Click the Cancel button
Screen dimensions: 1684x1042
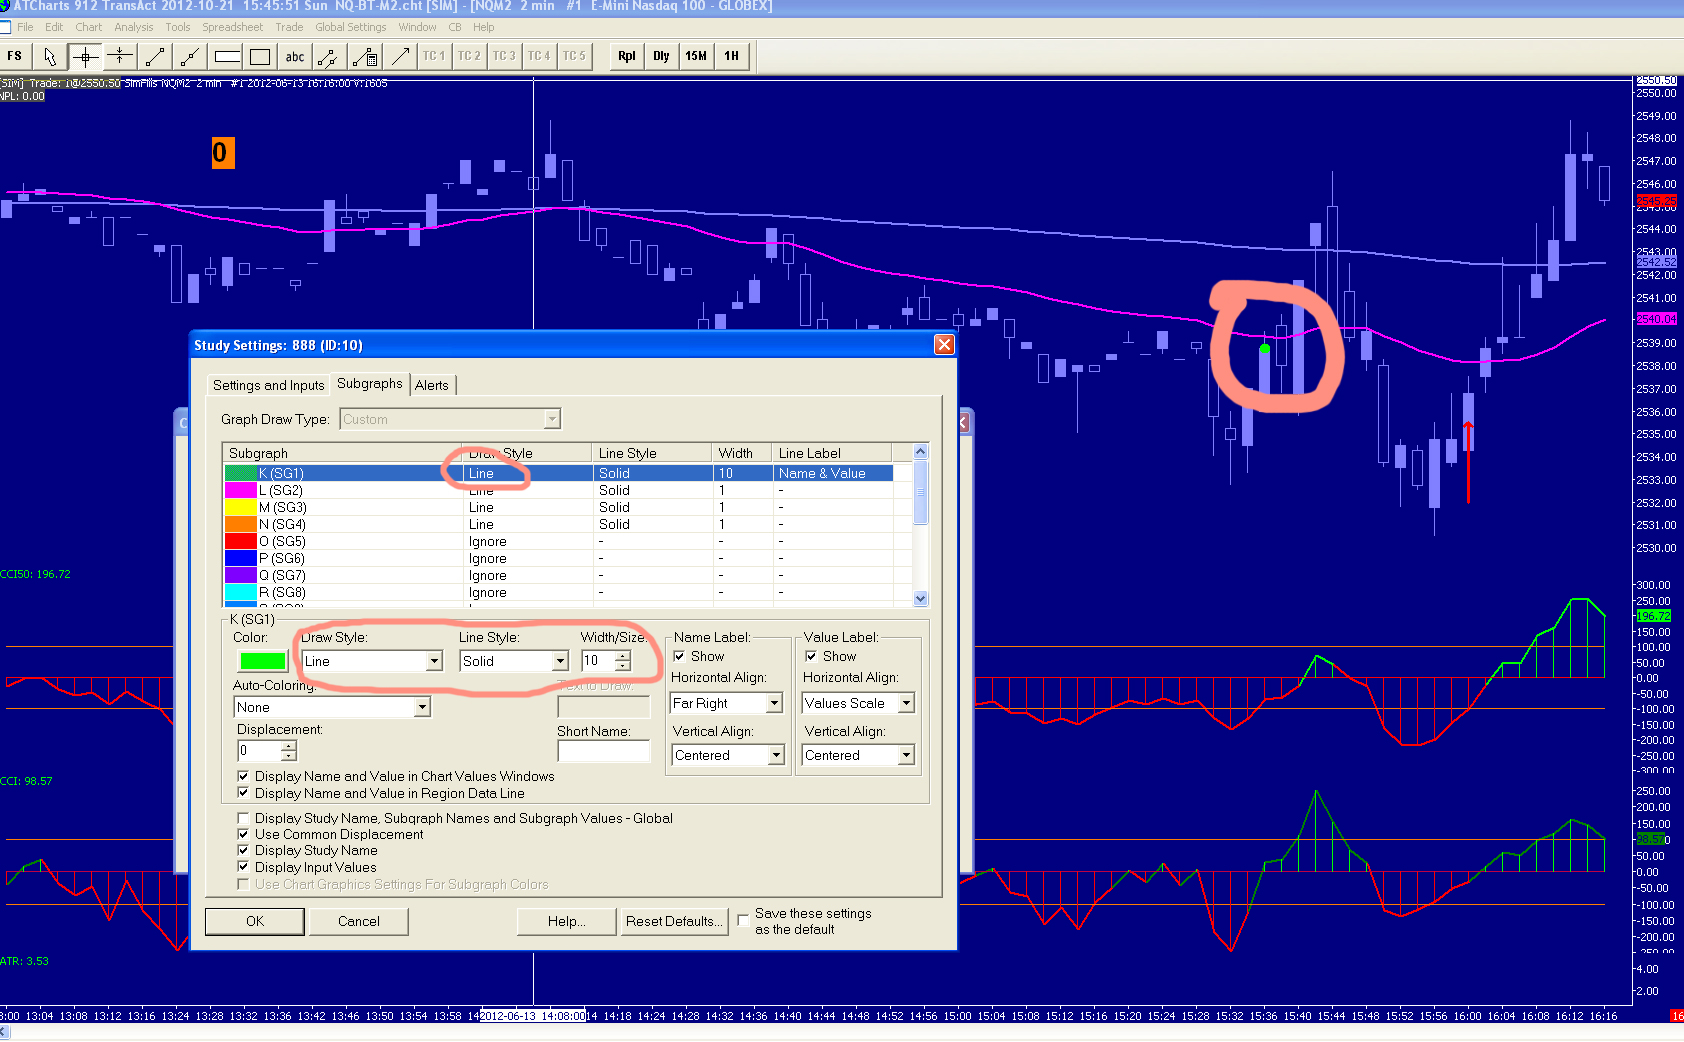point(359,921)
